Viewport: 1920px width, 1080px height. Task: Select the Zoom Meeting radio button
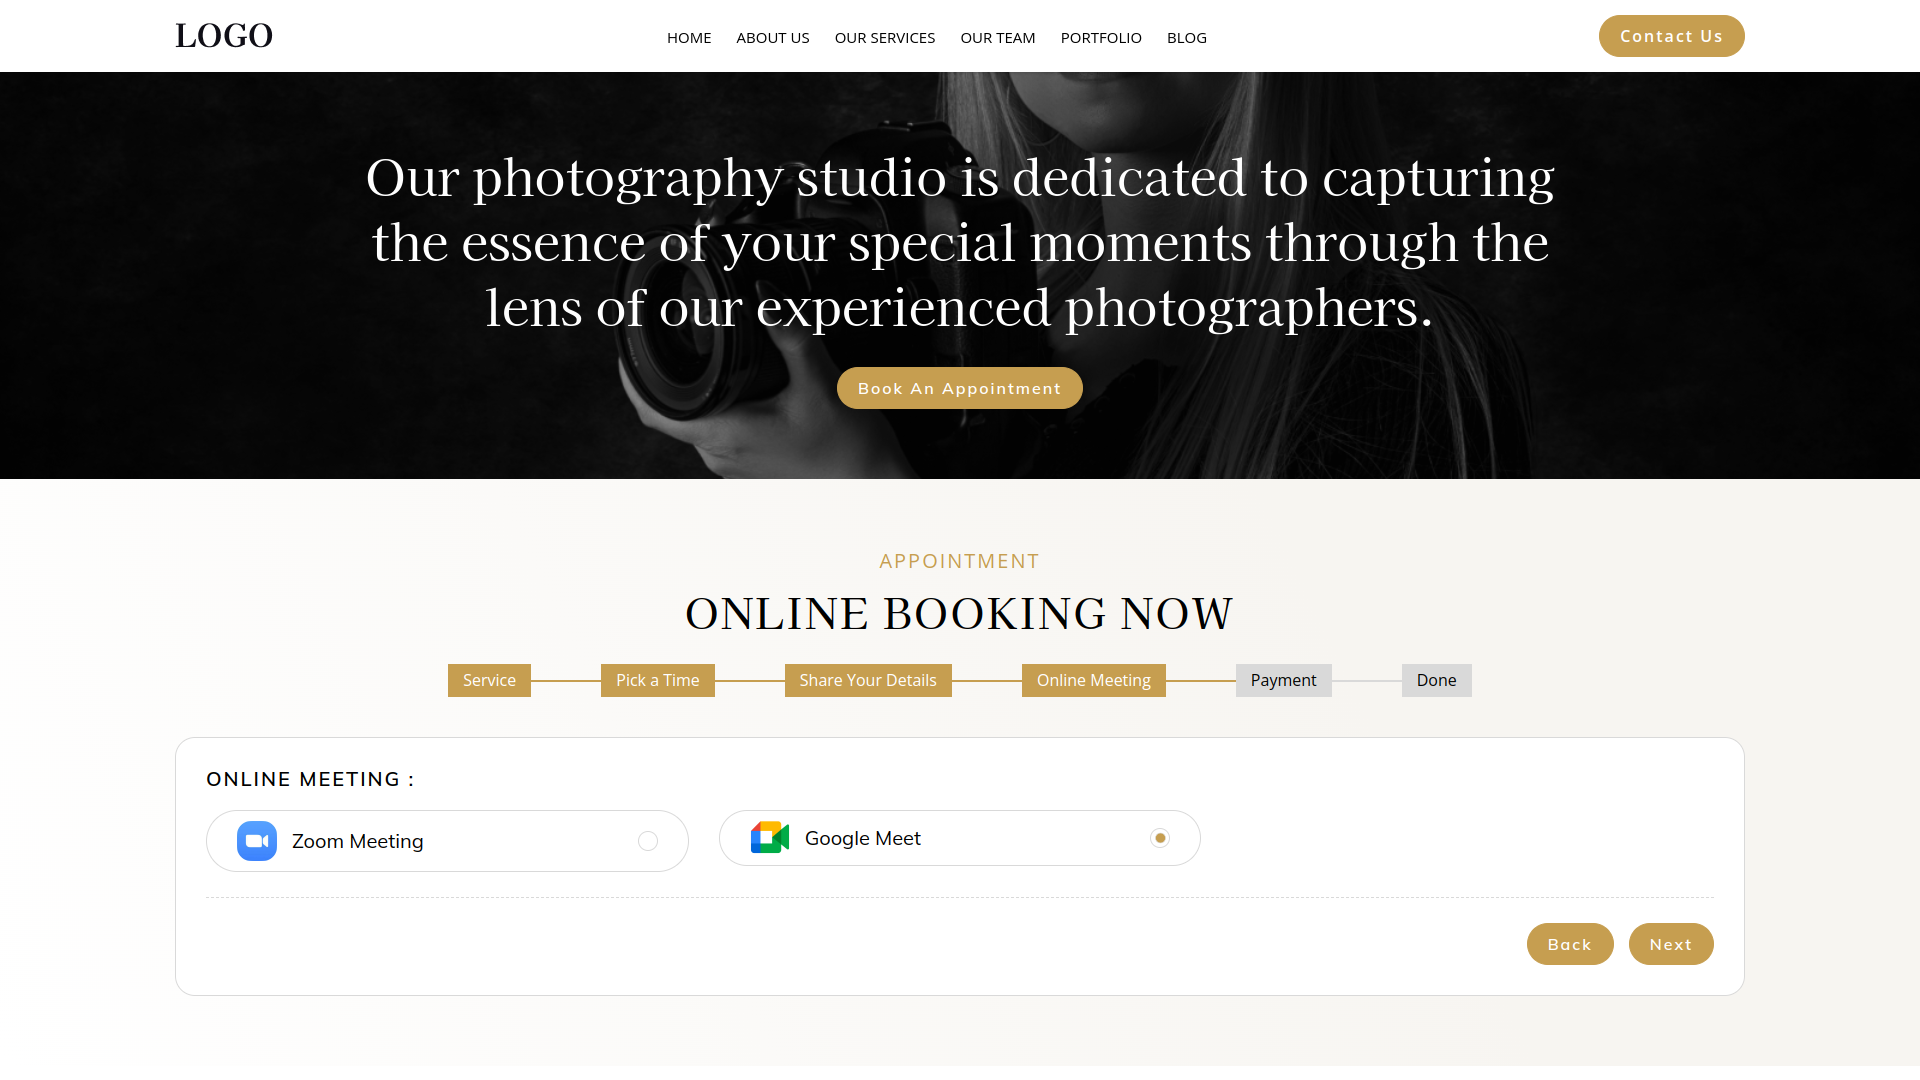tap(648, 841)
